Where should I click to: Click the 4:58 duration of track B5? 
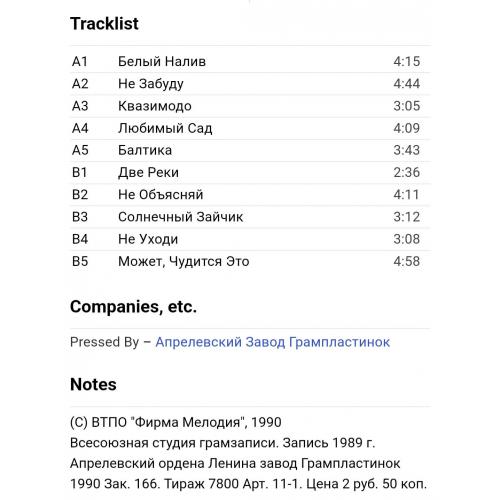[x=406, y=261]
